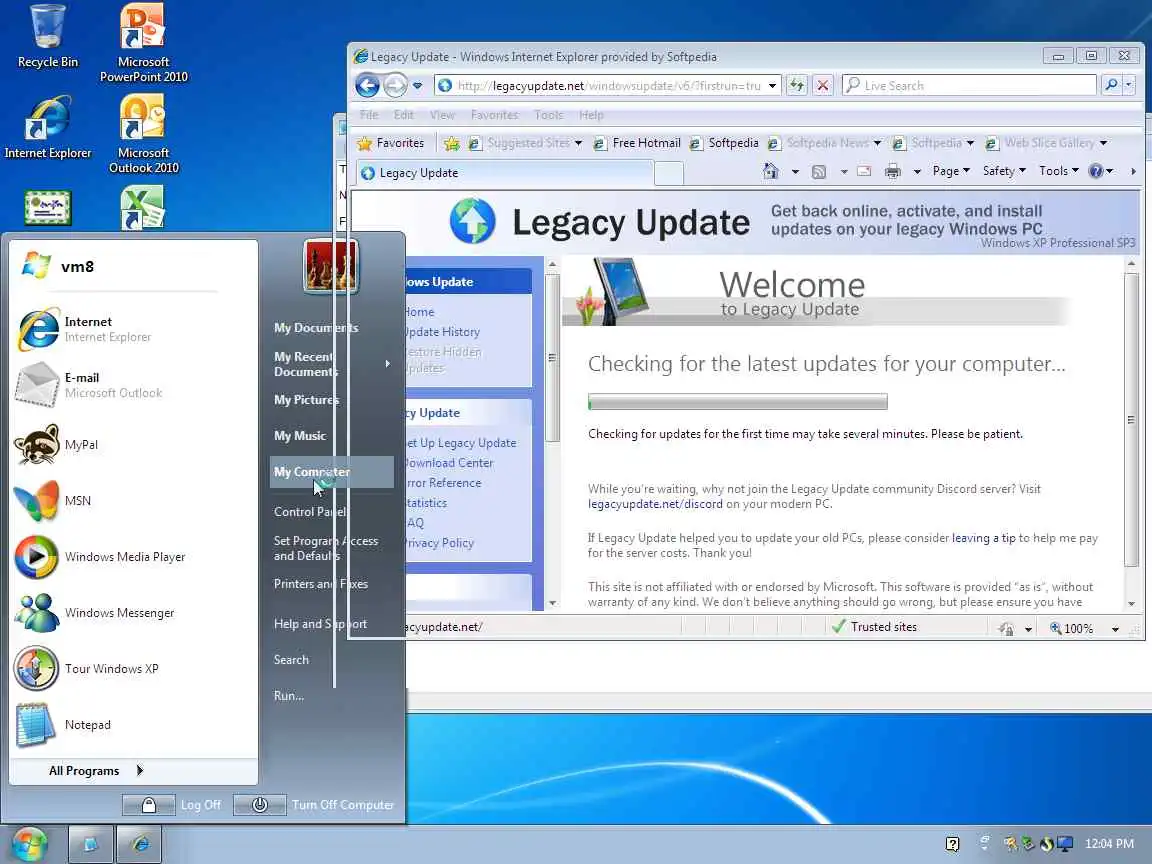Select My Computer in Start menu
The width and height of the screenshot is (1152, 864).
[331, 472]
